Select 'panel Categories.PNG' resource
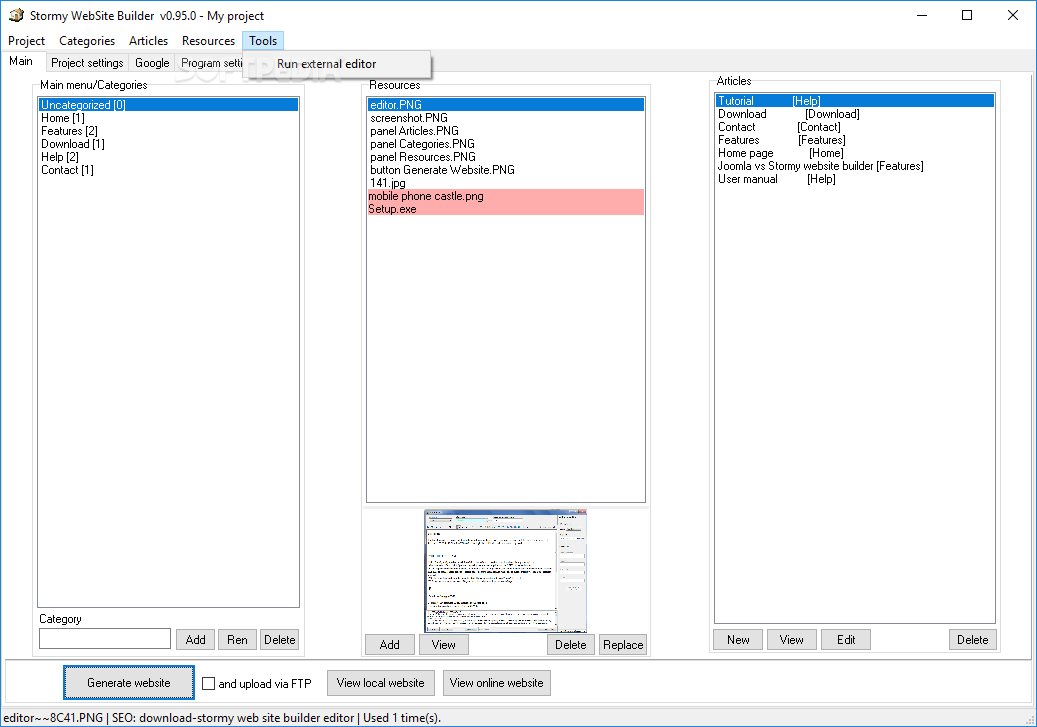This screenshot has width=1037, height=727. coord(506,144)
